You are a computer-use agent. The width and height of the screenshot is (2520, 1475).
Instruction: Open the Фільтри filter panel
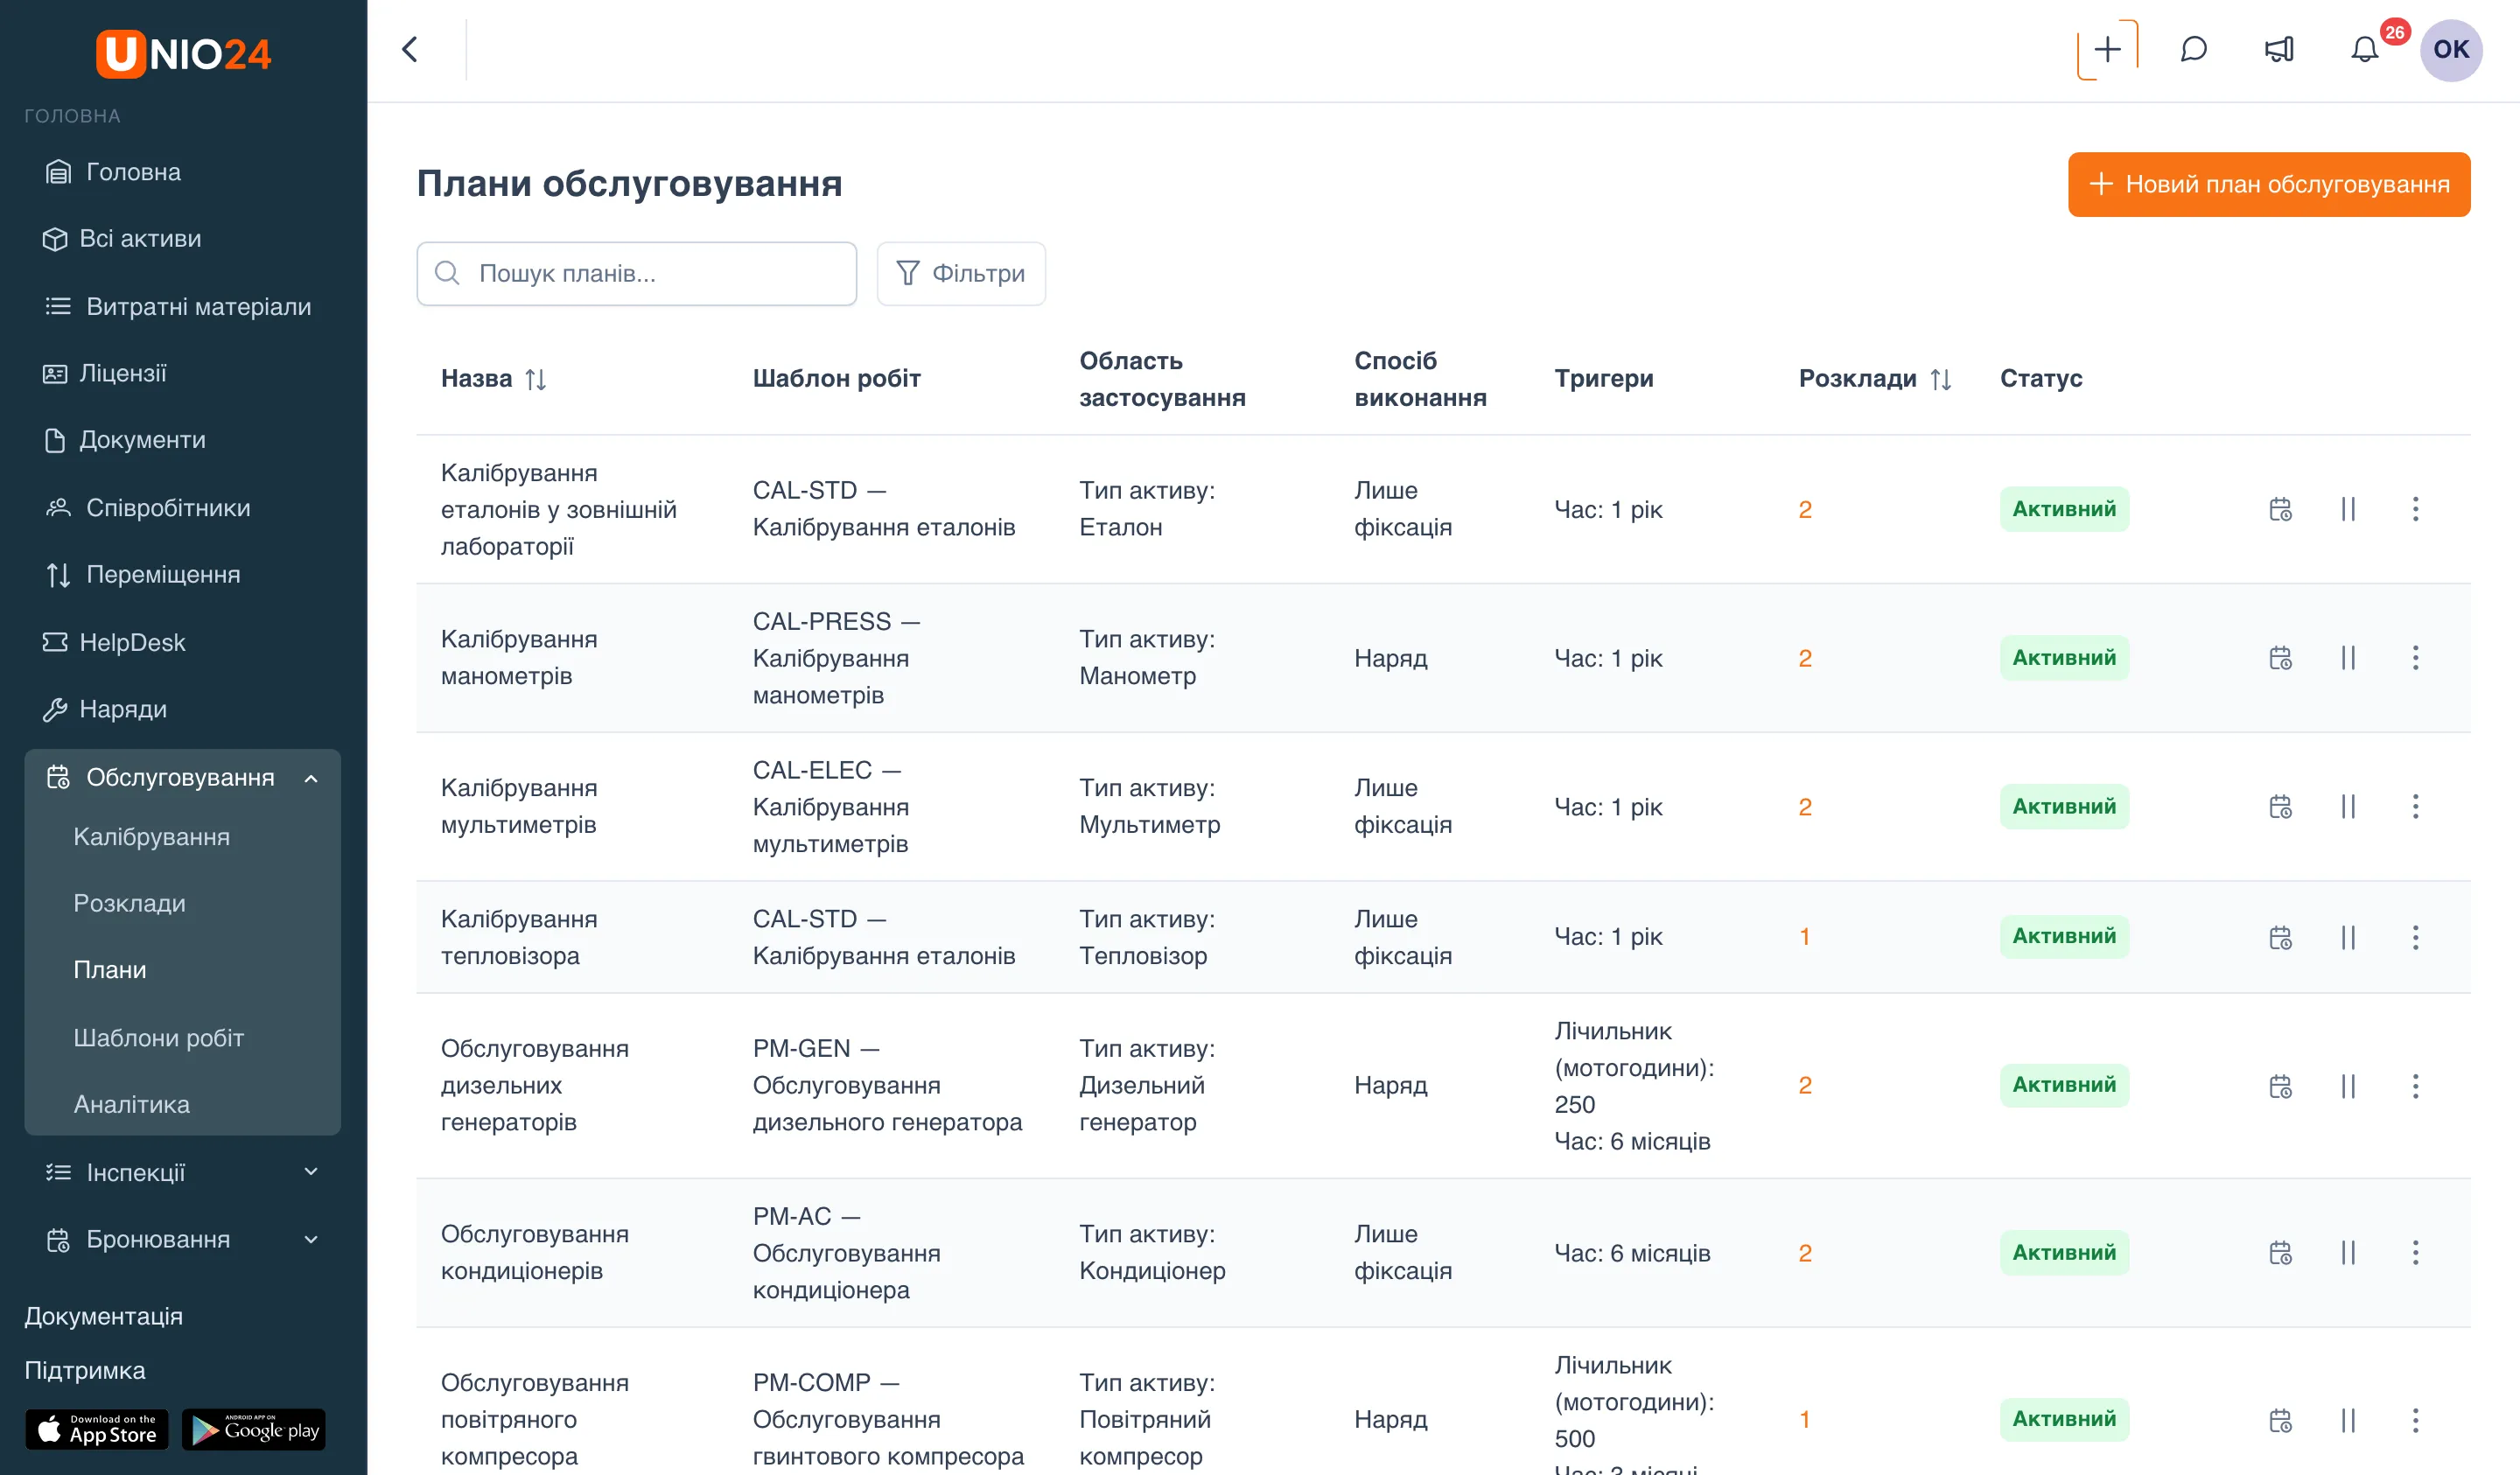[961, 273]
